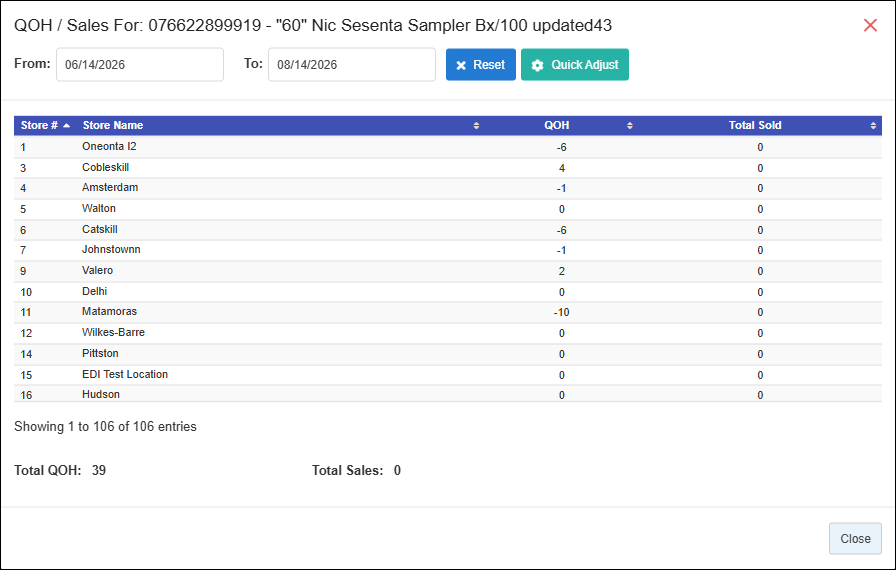Click the Reset button
The height and width of the screenshot is (570, 896).
pos(481,65)
